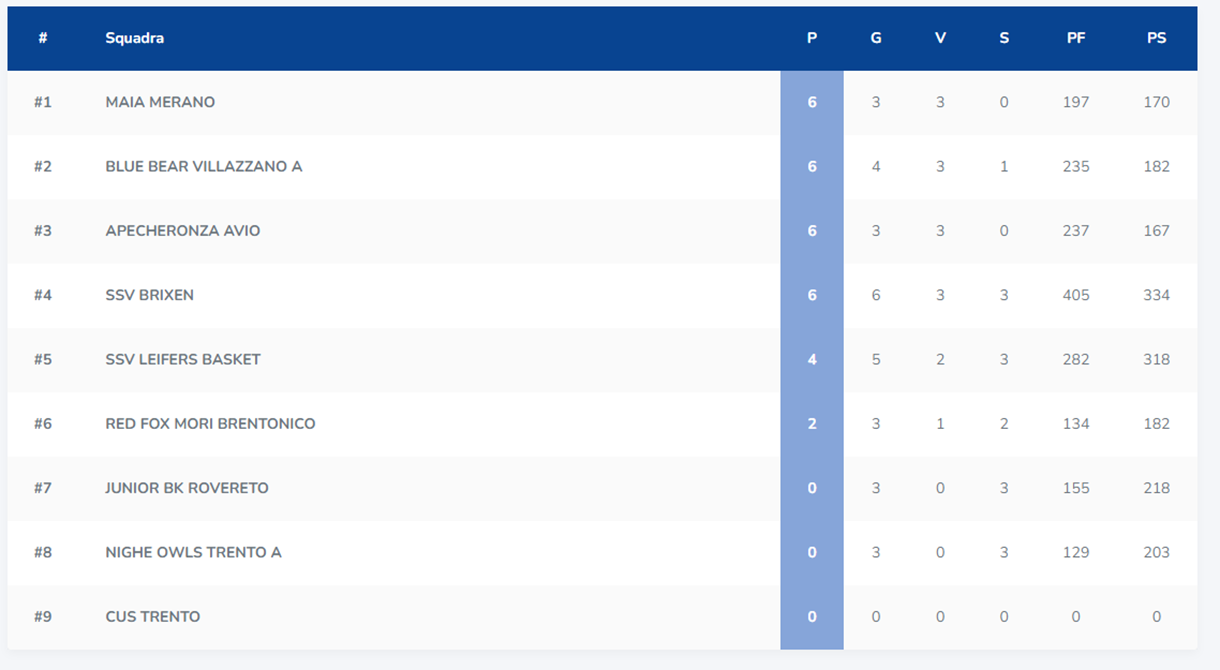Click the SSV BRIXEN team name

150,295
